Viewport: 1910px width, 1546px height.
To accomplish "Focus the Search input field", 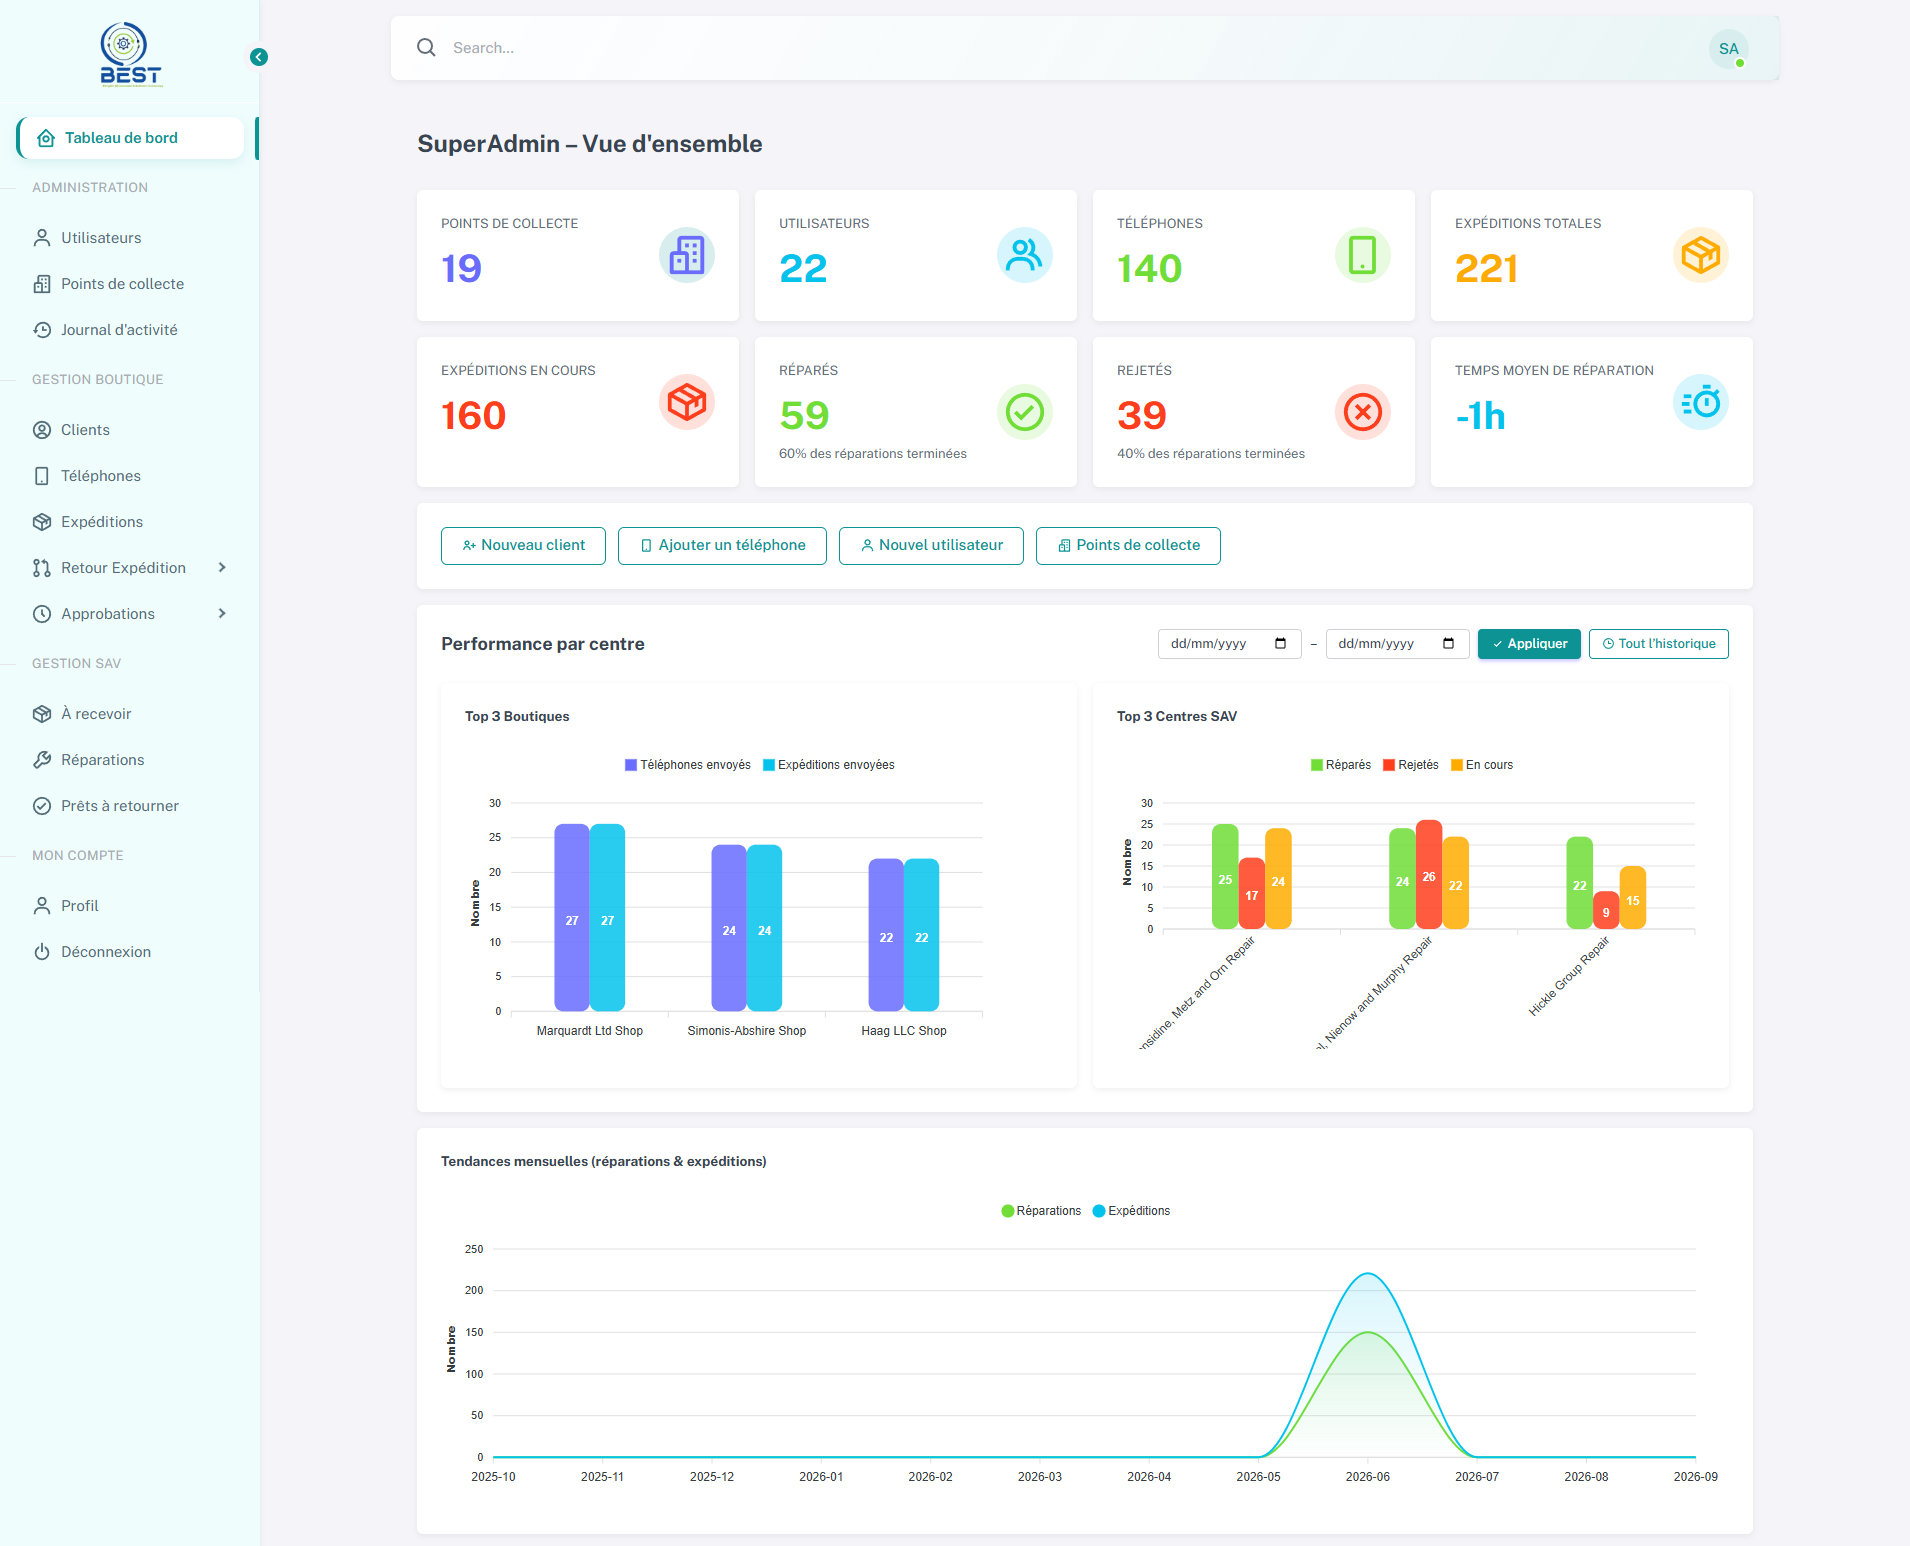I will (x=1070, y=48).
